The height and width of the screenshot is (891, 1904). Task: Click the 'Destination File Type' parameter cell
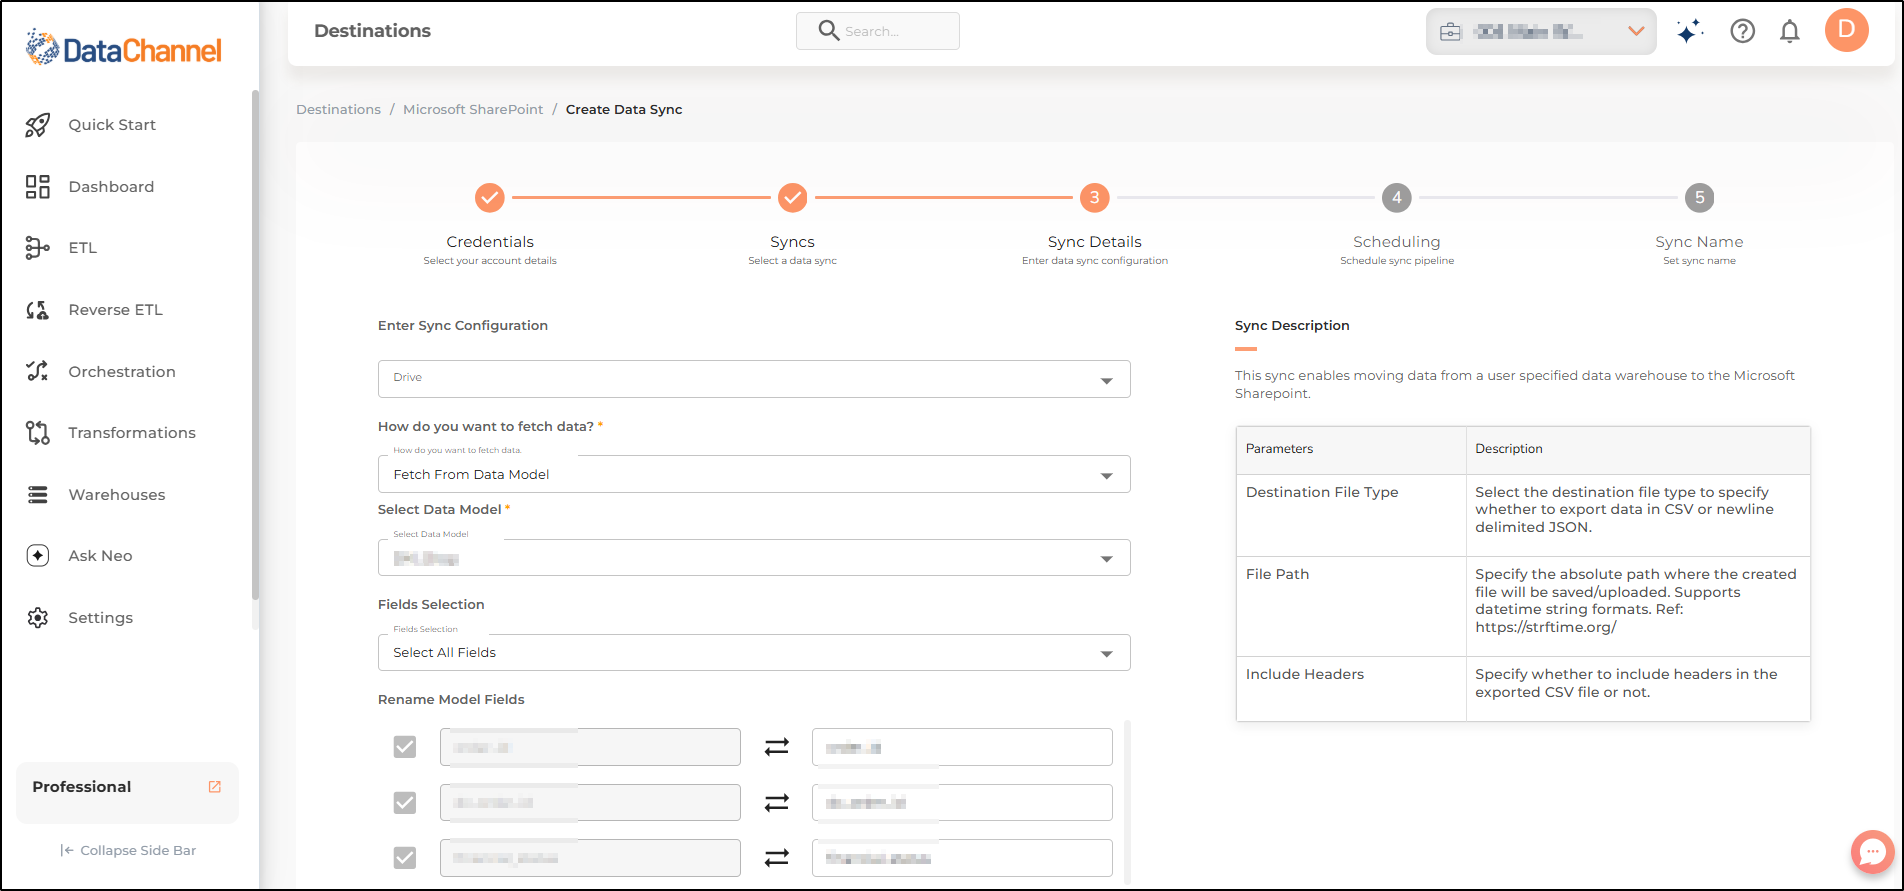pyautogui.click(x=1351, y=515)
